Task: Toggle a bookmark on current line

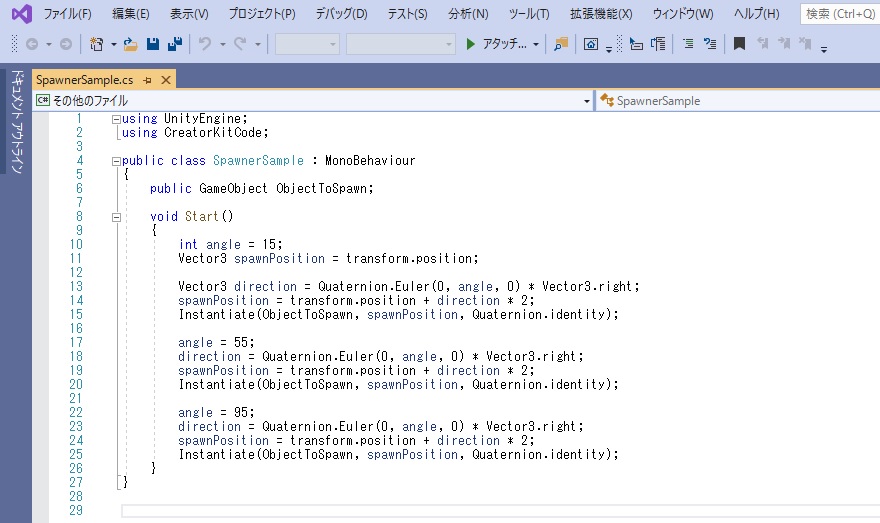Action: [x=740, y=44]
